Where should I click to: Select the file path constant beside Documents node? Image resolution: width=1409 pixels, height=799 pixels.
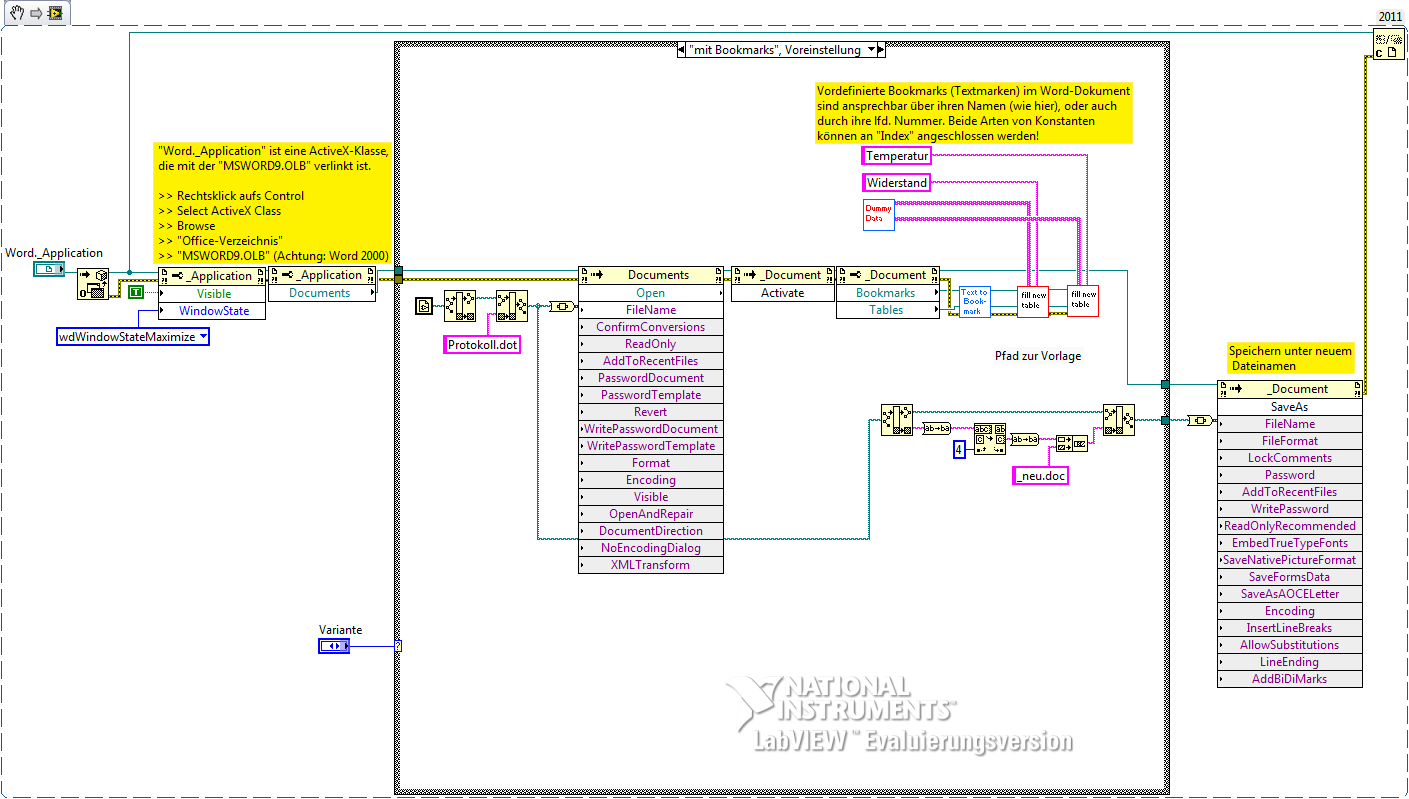pos(424,306)
